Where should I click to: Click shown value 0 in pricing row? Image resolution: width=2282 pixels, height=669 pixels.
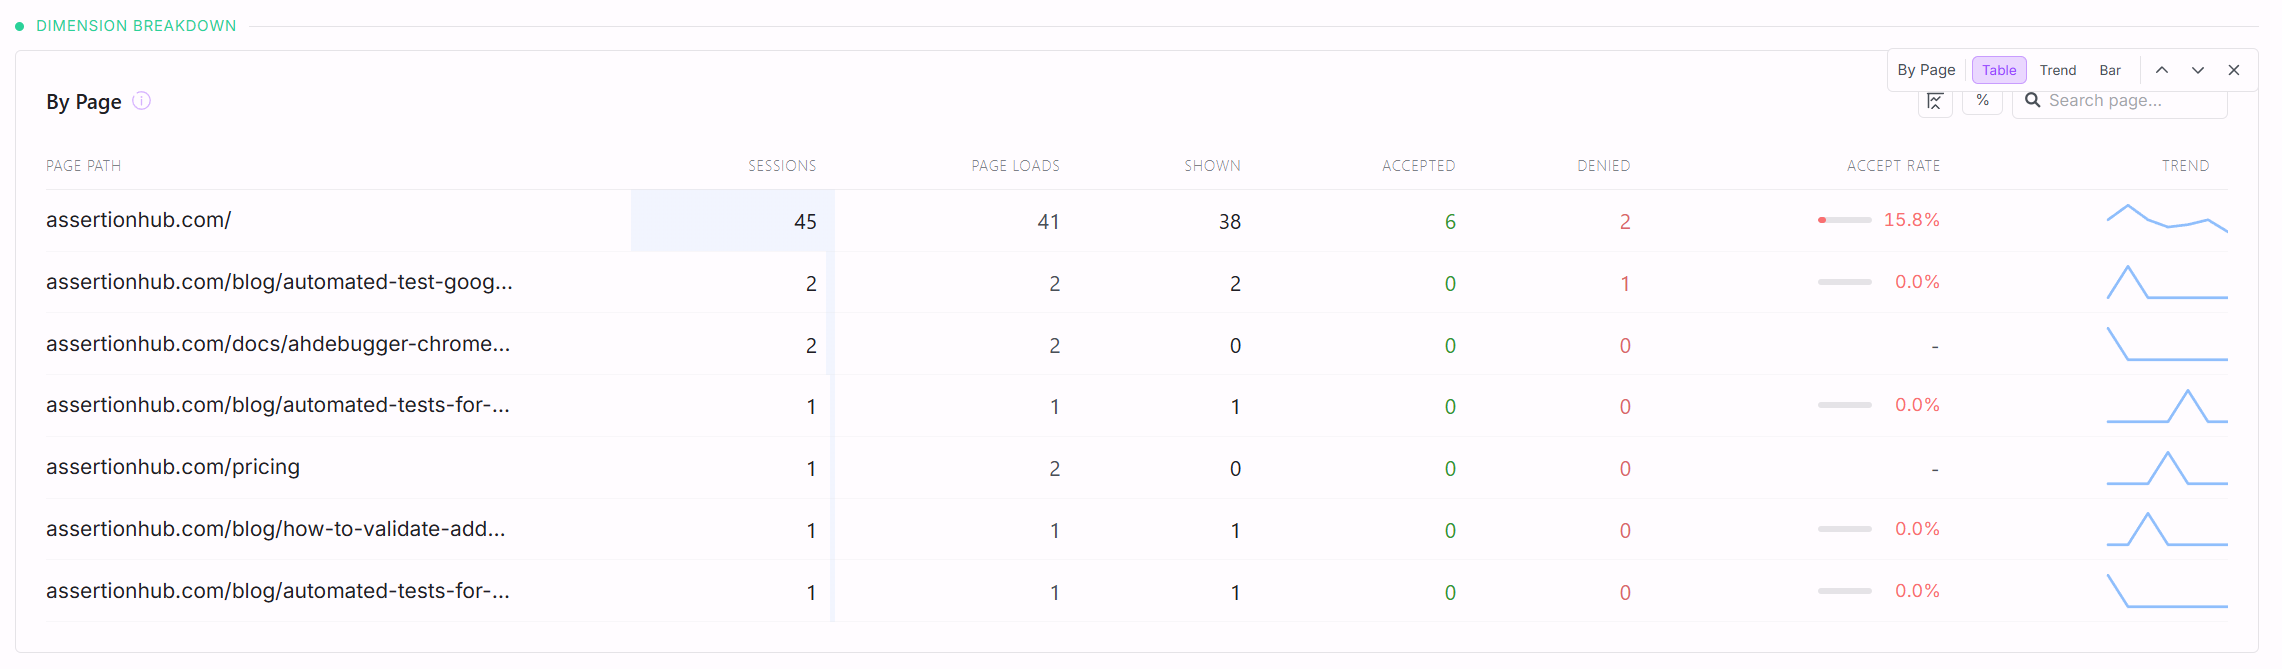1235,469
